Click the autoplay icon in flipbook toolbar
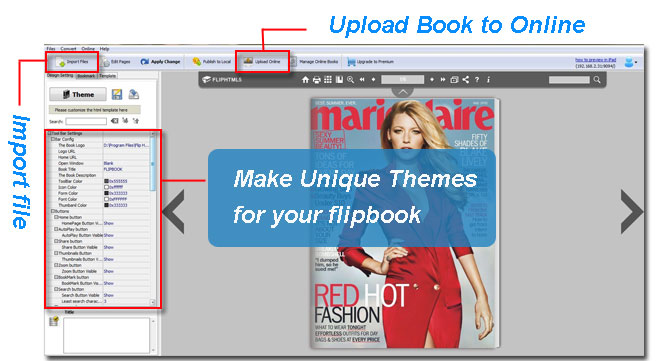 (x=454, y=79)
